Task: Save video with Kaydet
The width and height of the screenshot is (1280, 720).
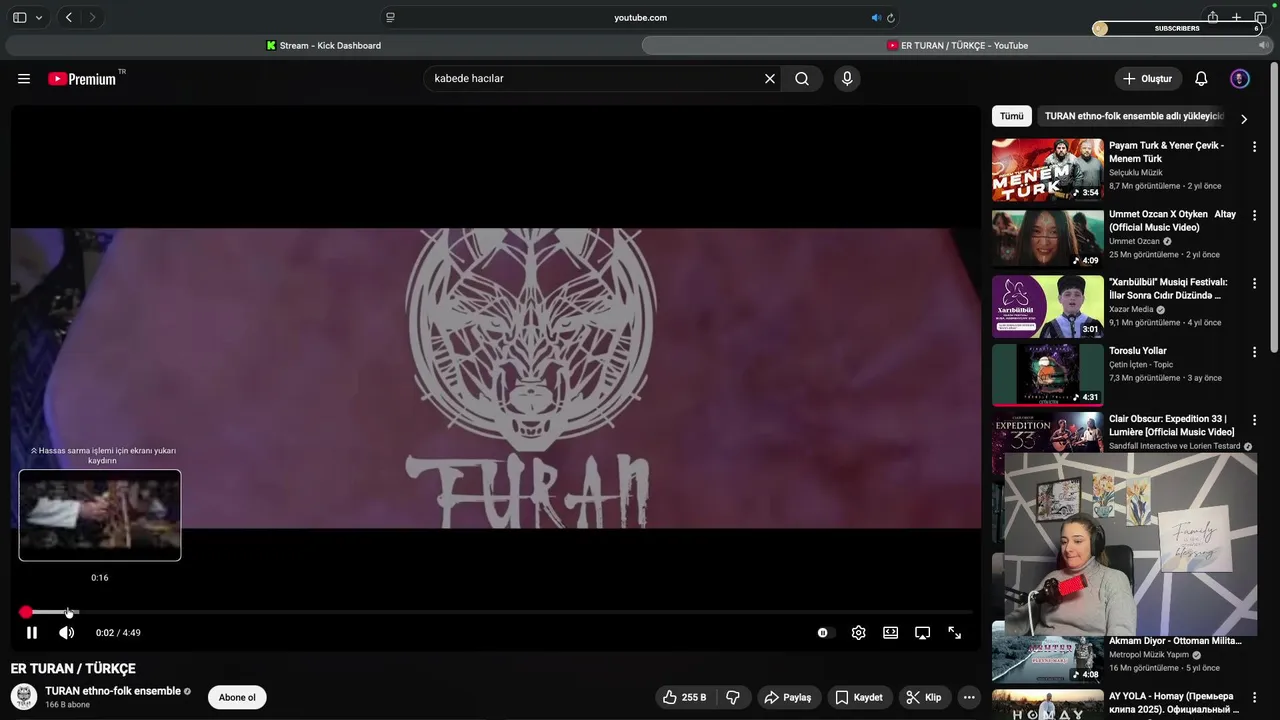Action: tap(859, 697)
